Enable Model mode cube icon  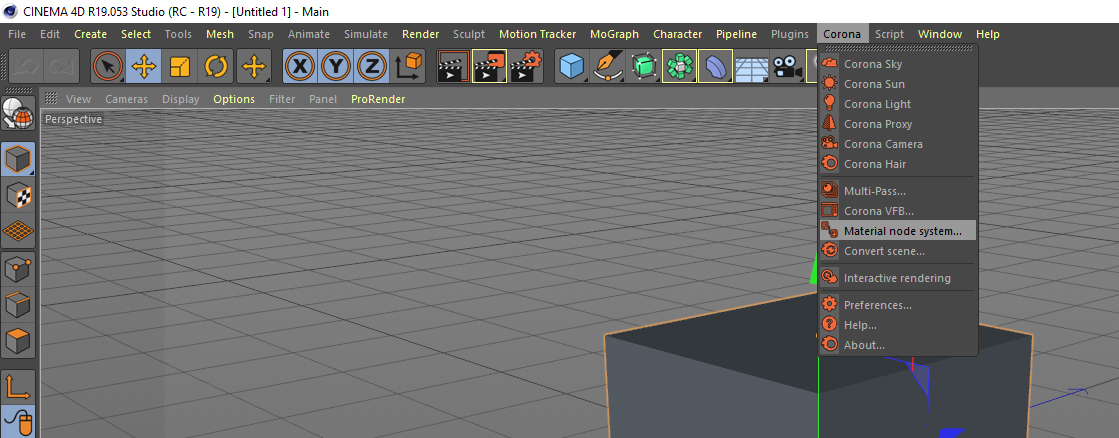pyautogui.click(x=18, y=158)
